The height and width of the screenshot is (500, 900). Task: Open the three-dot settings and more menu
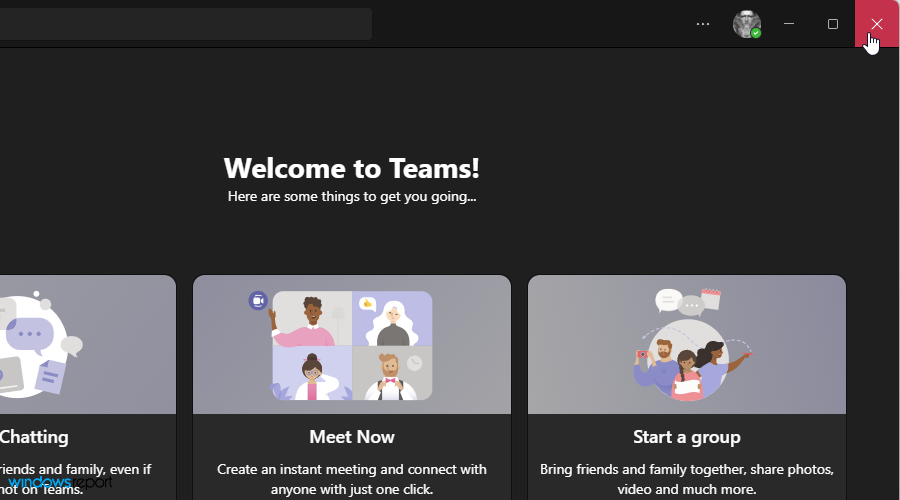tap(703, 24)
